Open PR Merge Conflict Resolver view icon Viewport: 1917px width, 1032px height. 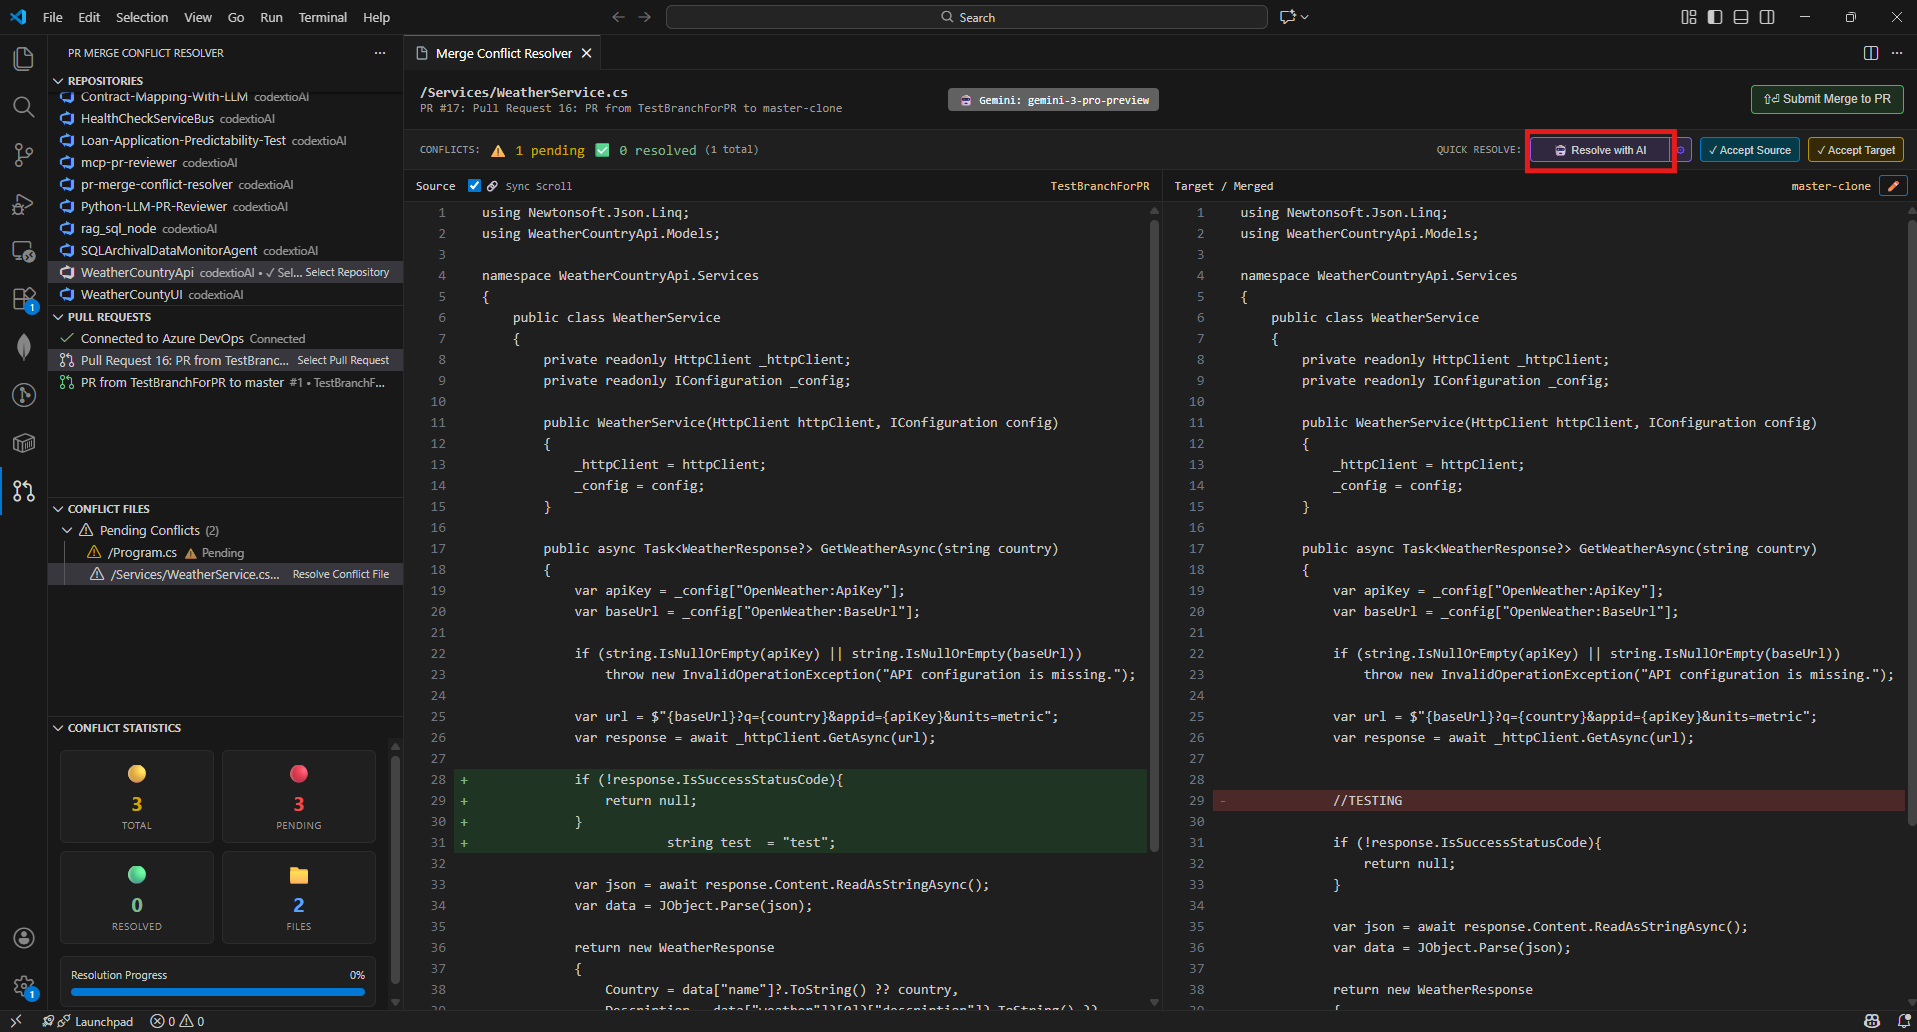click(23, 491)
